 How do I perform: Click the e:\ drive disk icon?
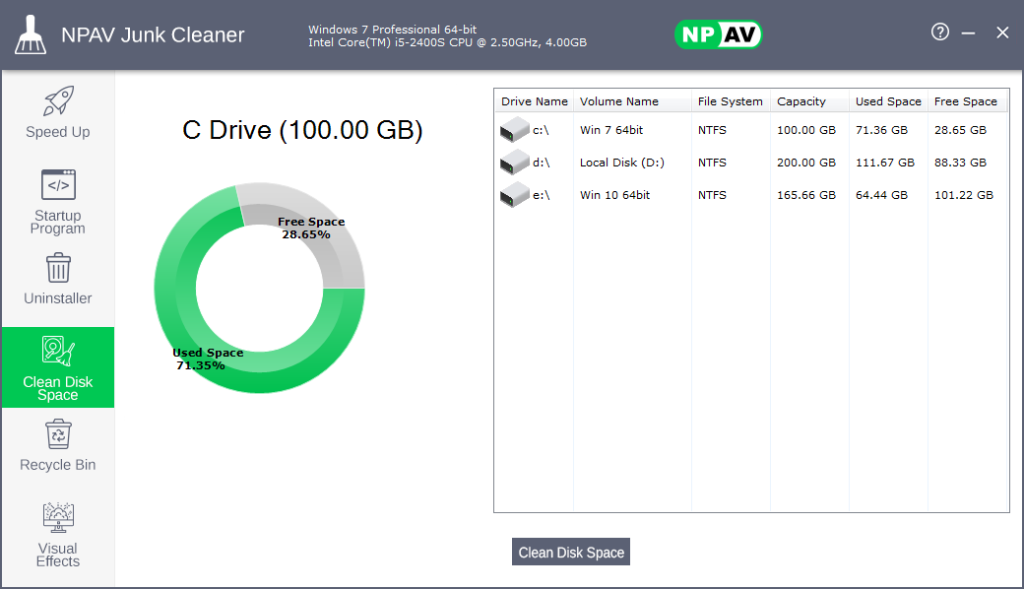point(515,195)
